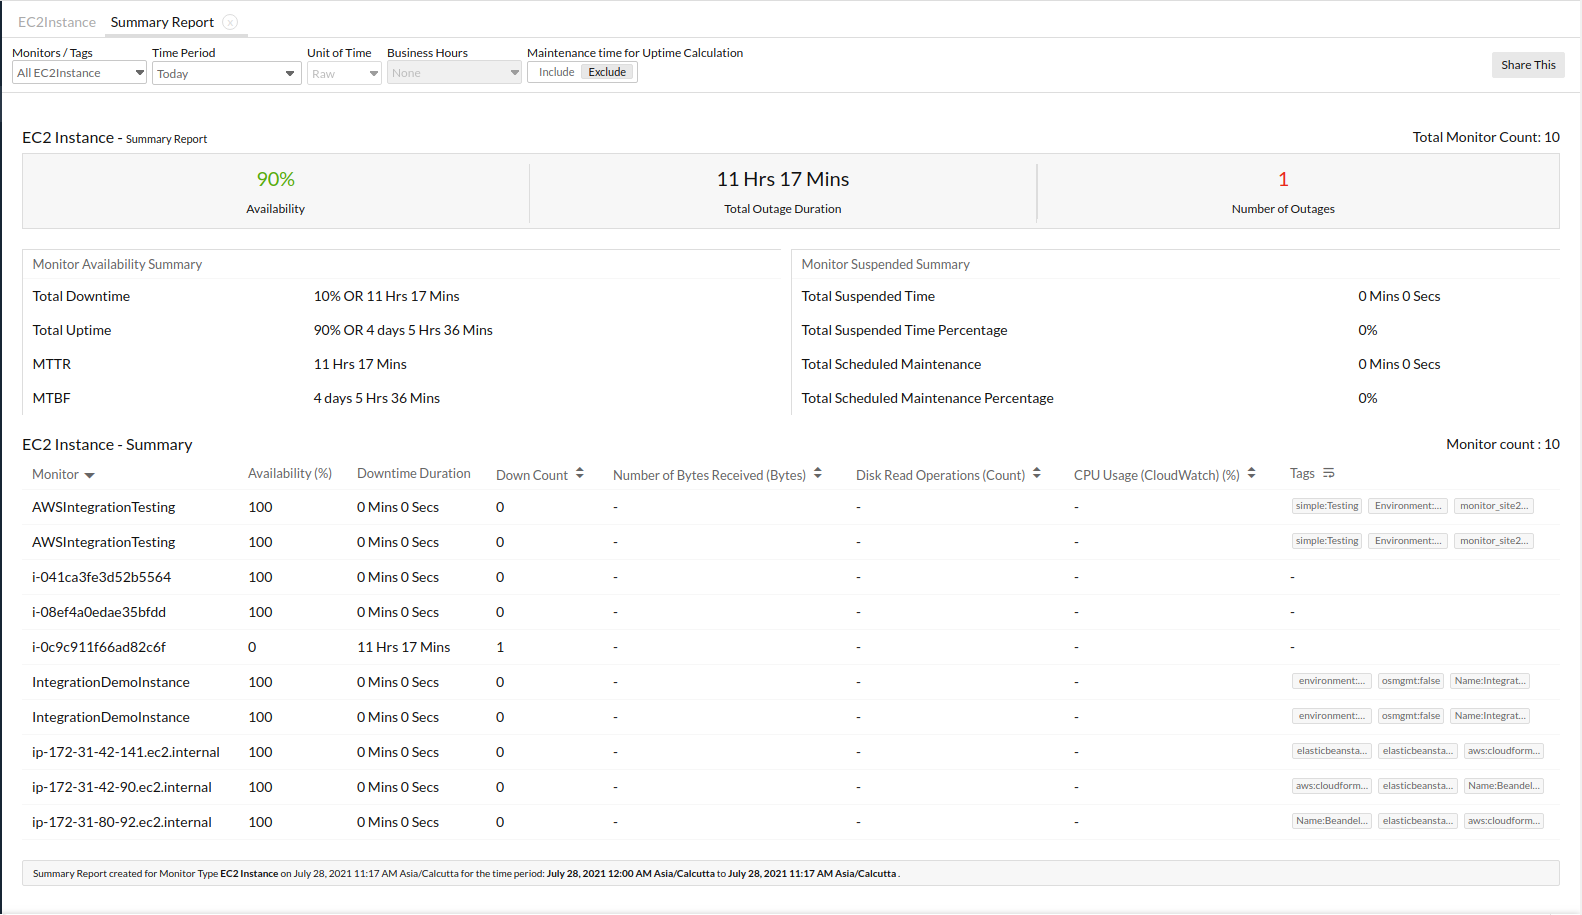Open the Time Period dropdown

226,73
